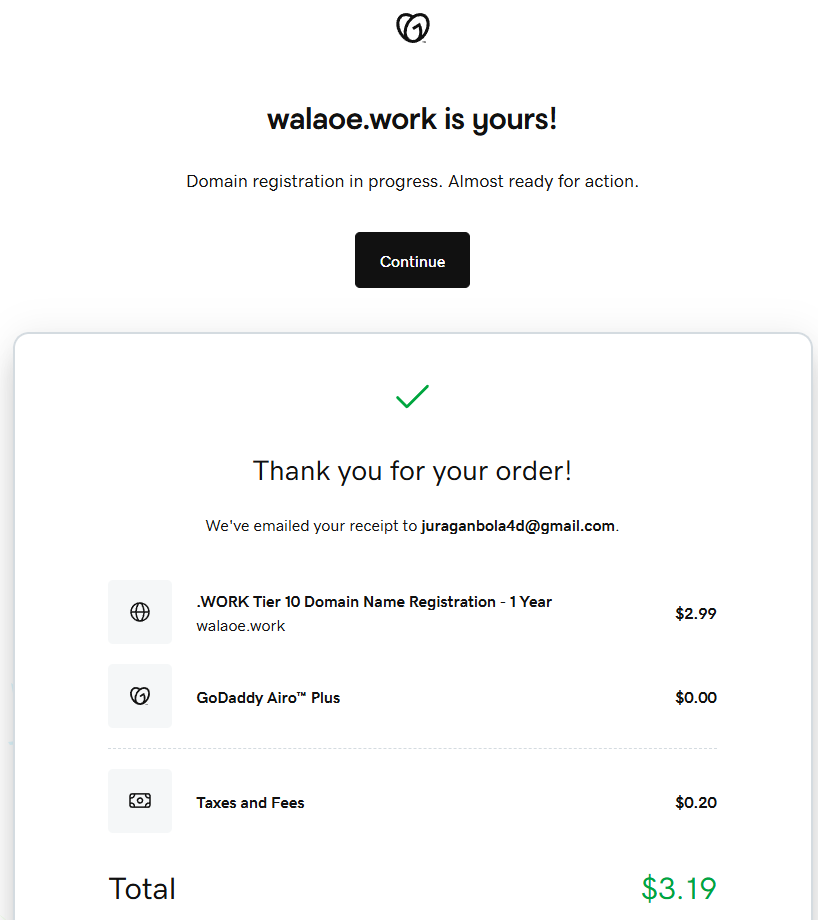This screenshot has width=818, height=920.
Task: Click the .WORK Tier 10 Domain Registration title
Action: point(374,602)
